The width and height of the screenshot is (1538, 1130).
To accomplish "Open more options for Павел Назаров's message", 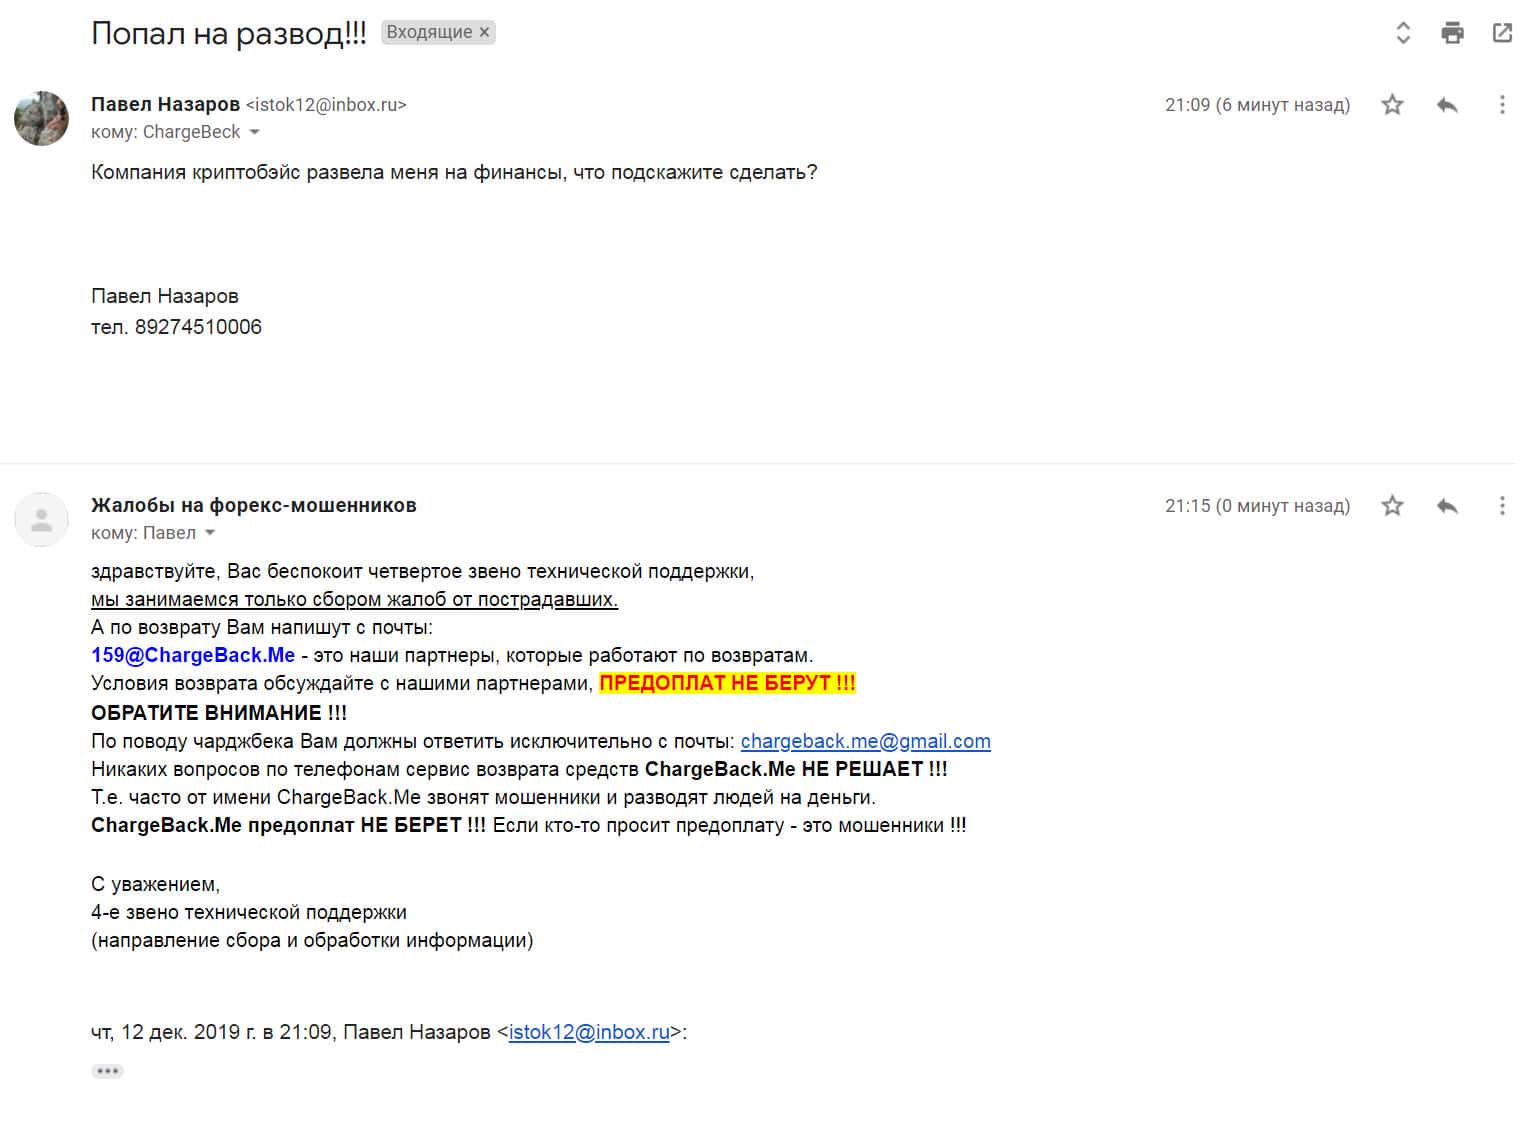I will 1501,105.
